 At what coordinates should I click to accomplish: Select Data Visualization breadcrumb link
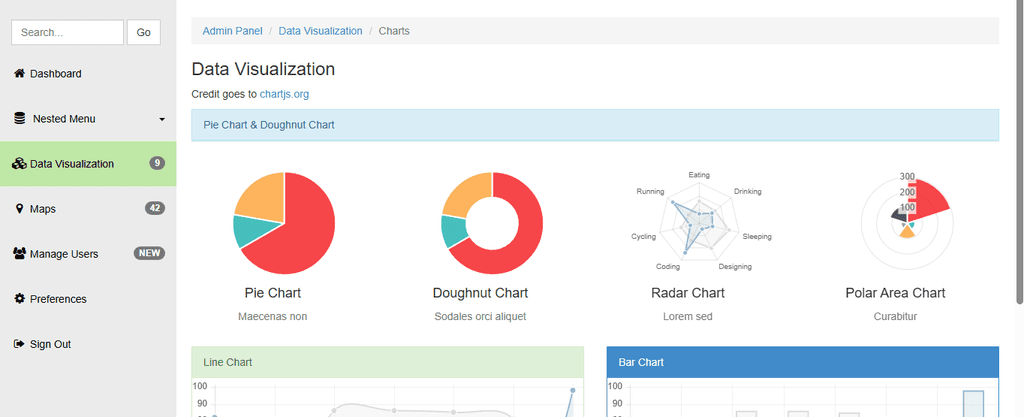320,31
